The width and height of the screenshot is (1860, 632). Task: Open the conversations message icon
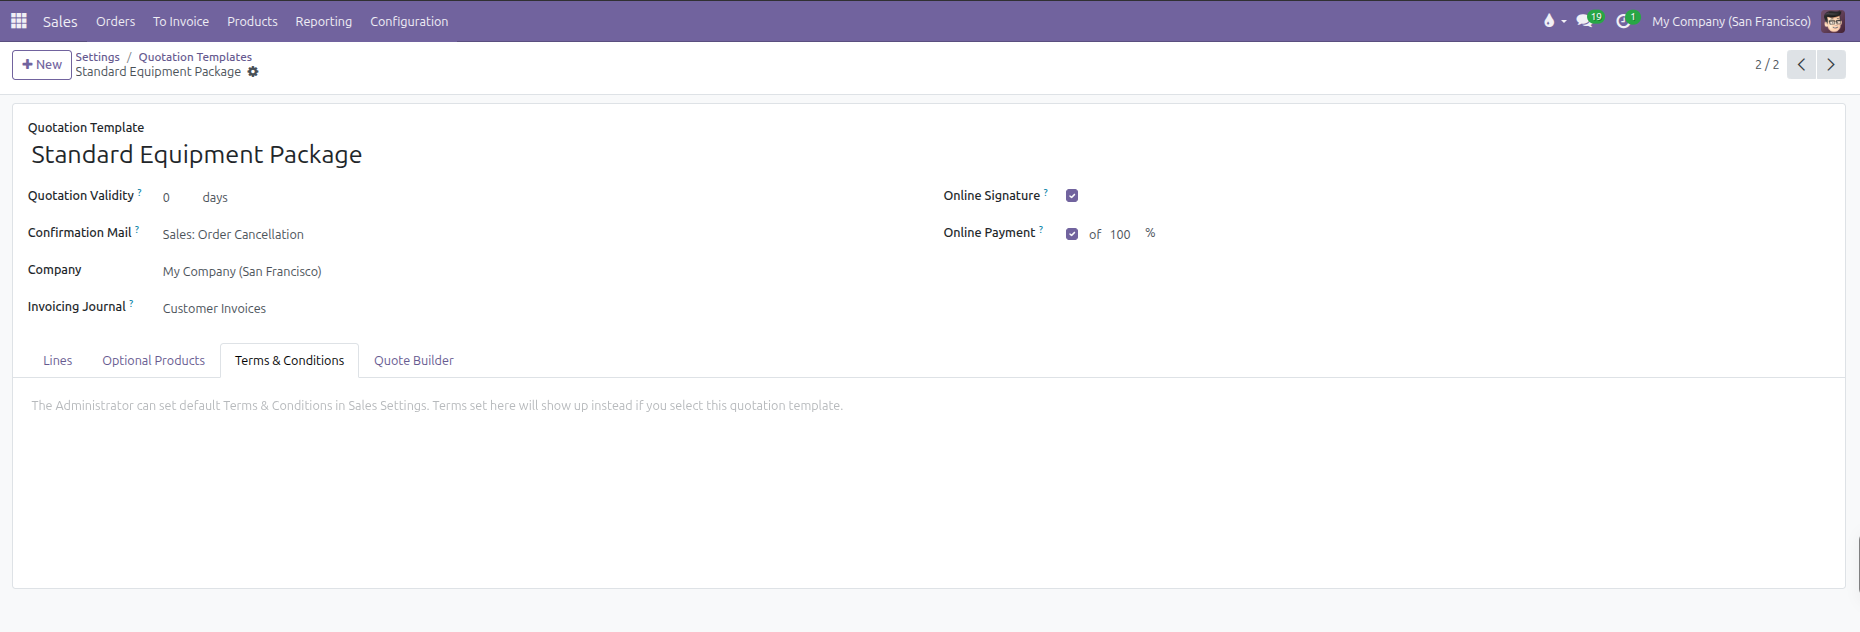[1584, 21]
